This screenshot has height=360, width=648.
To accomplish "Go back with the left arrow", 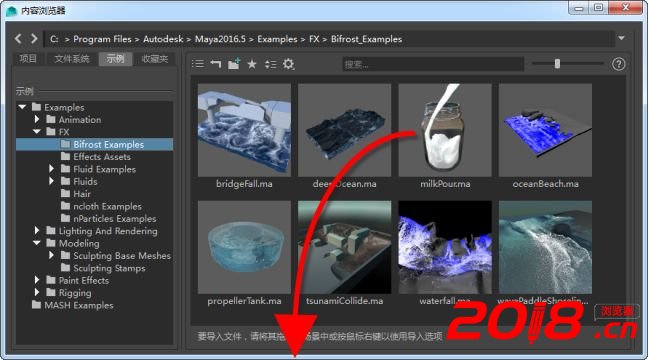I will [18, 39].
